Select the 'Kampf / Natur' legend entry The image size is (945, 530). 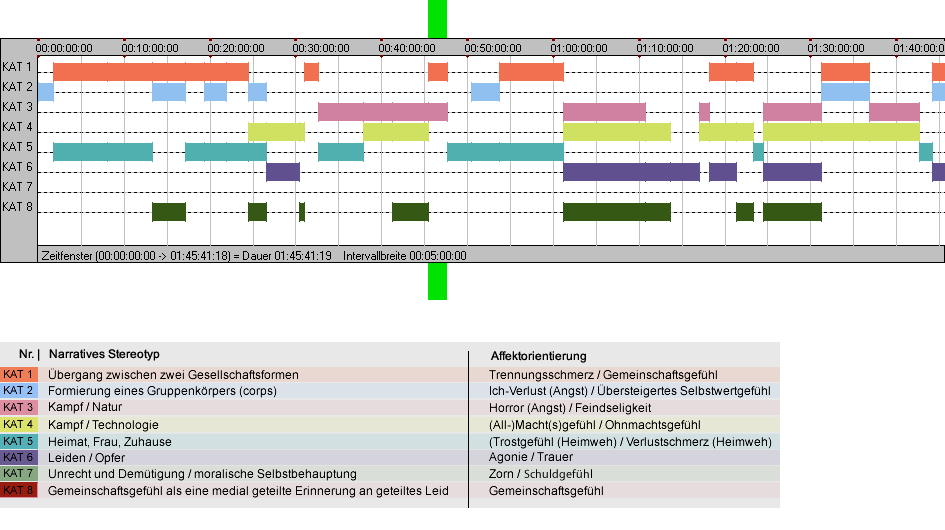coord(85,407)
